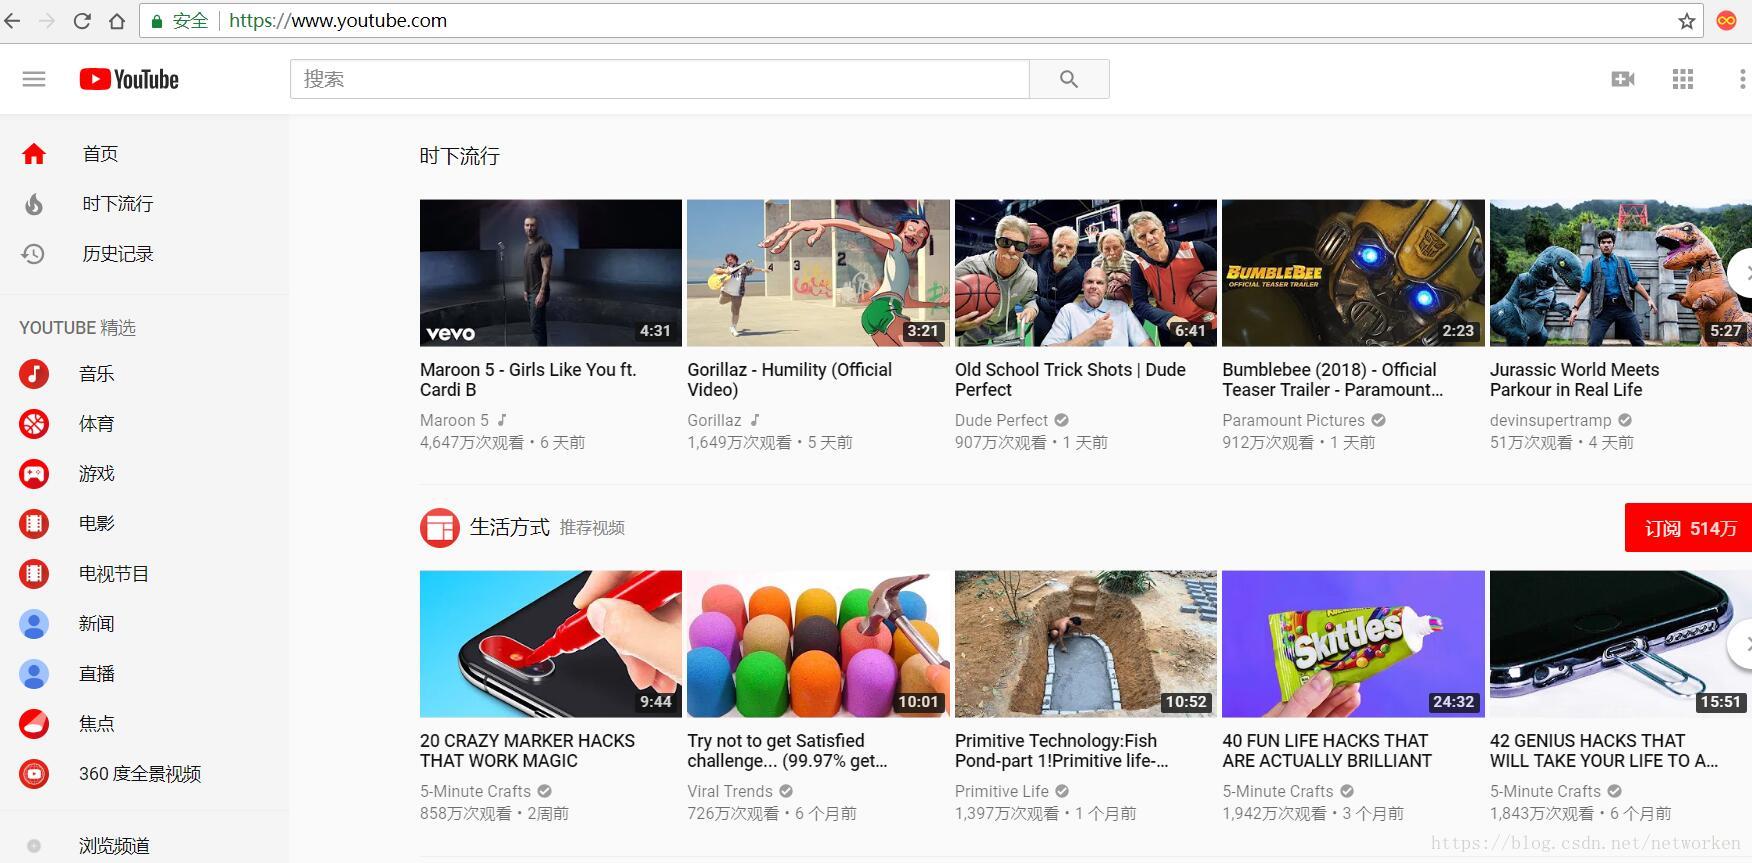1752x863 pixels.
Task: Click the film icon beside 电视节目
Action: (34, 574)
